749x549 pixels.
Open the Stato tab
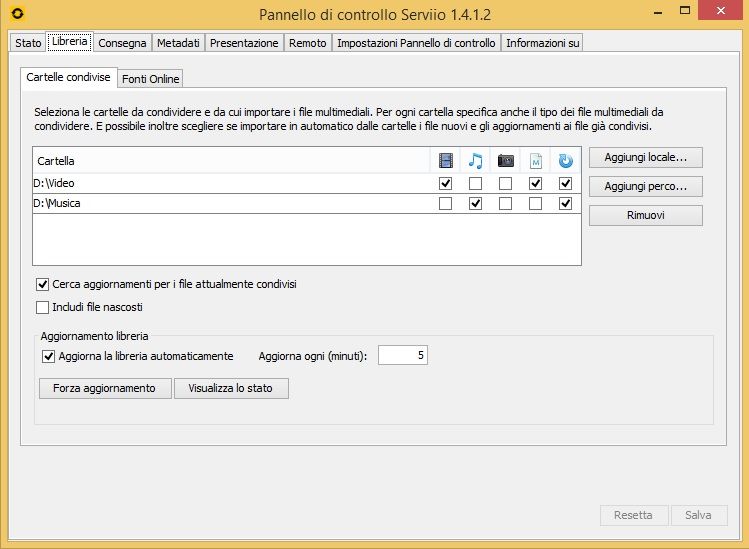pyautogui.click(x=28, y=43)
